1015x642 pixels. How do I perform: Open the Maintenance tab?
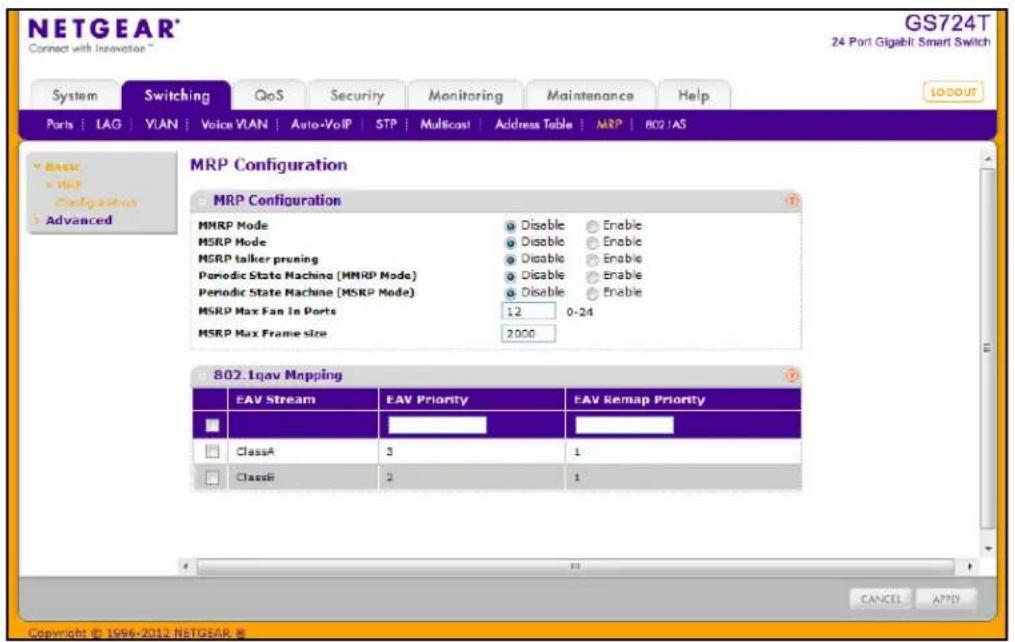(x=590, y=96)
